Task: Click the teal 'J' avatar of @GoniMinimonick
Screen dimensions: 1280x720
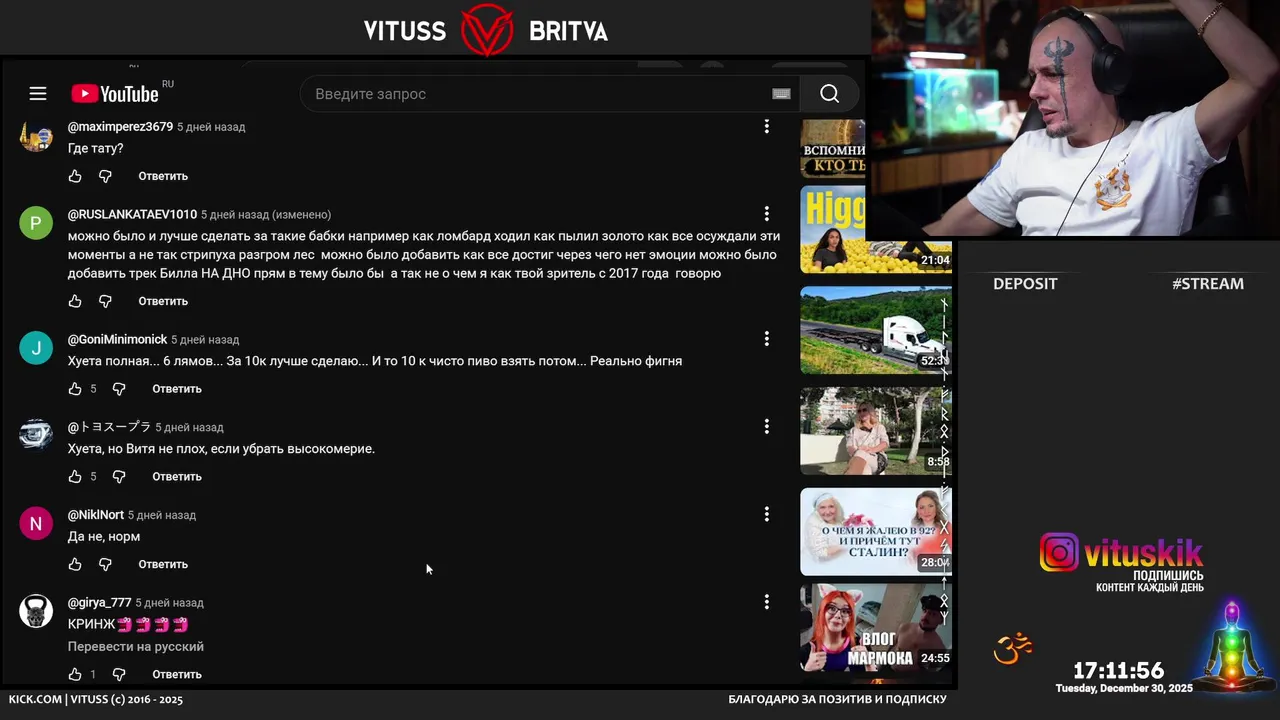Action: 36,347
